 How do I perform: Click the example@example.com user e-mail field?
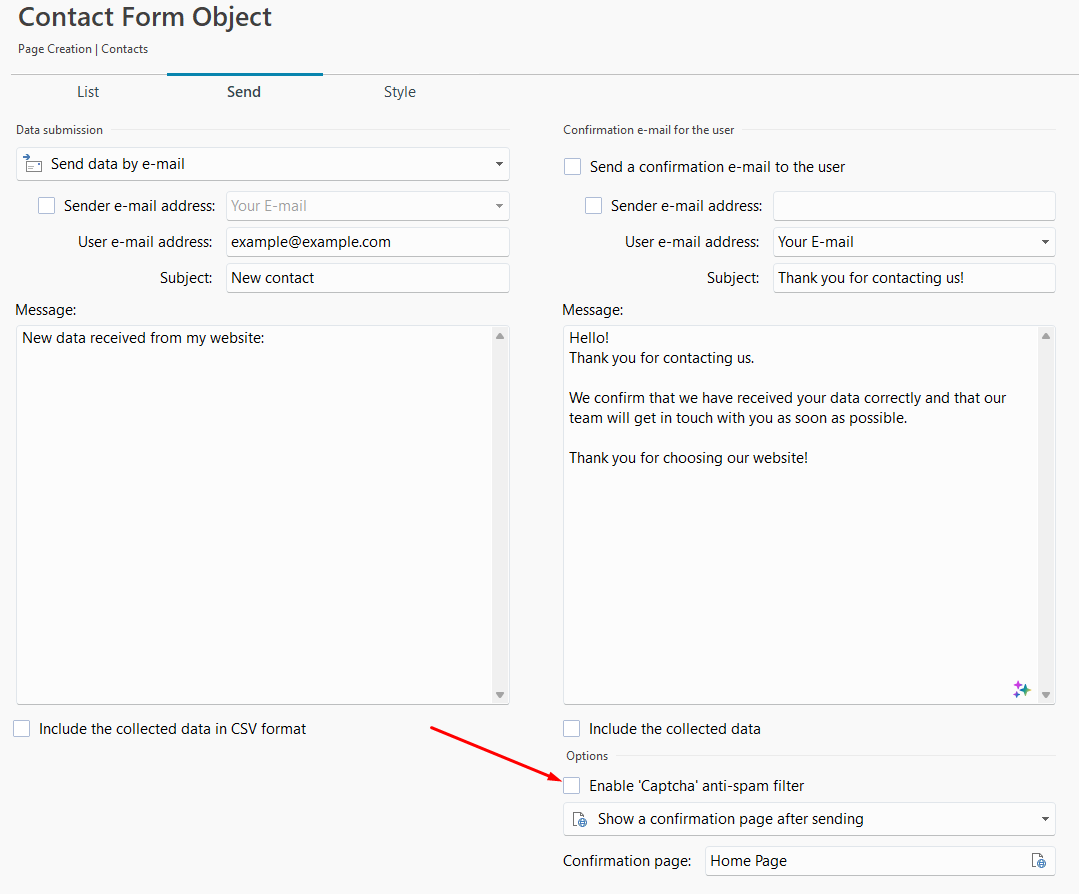[367, 242]
